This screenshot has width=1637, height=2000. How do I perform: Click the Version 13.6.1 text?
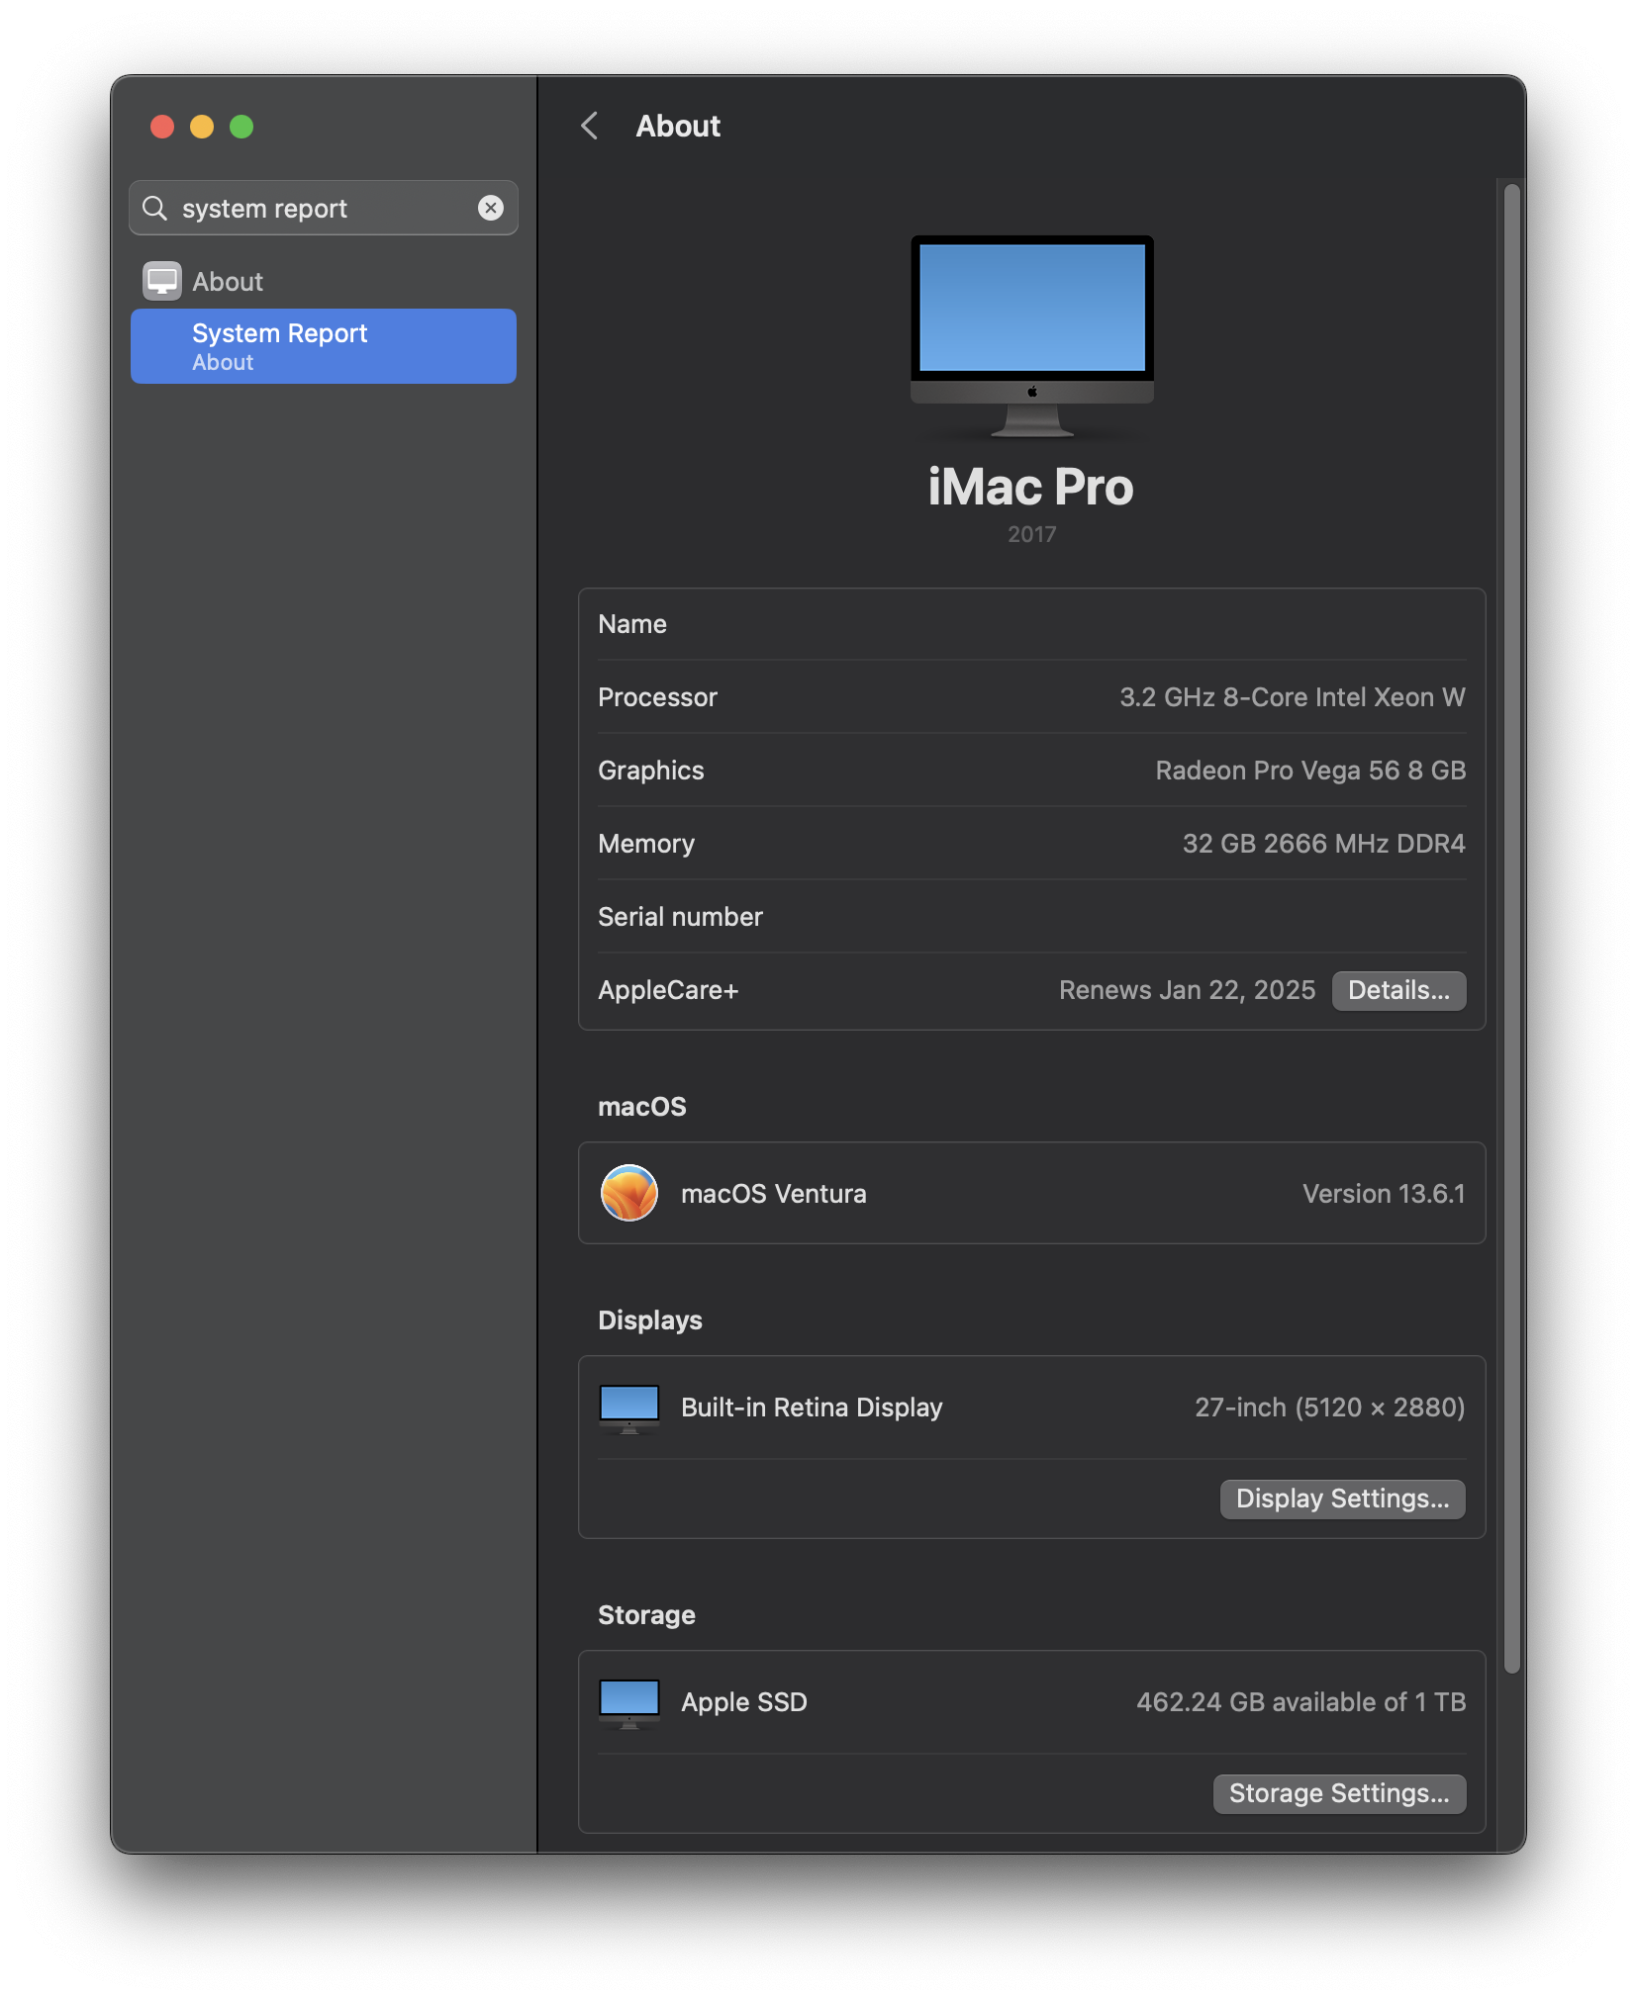click(1384, 1193)
